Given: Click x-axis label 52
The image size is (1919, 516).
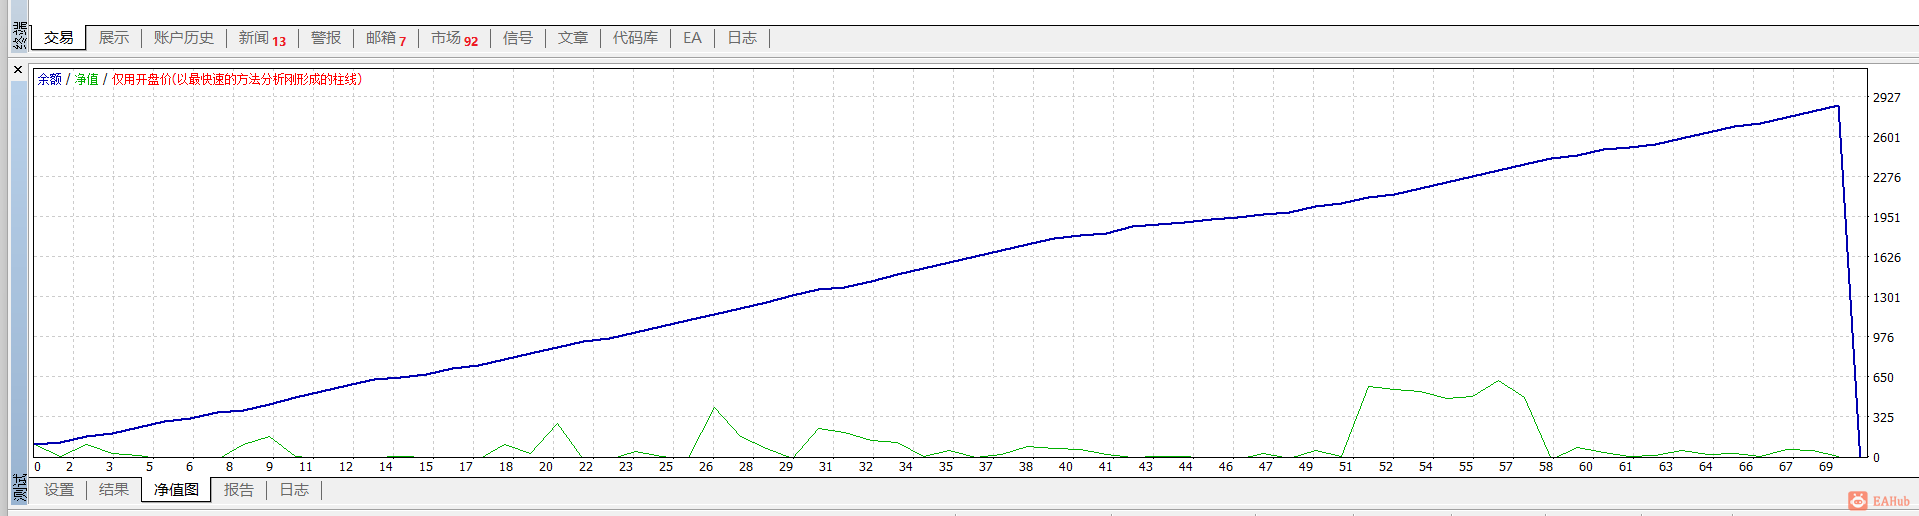Looking at the screenshot, I should tap(1386, 467).
